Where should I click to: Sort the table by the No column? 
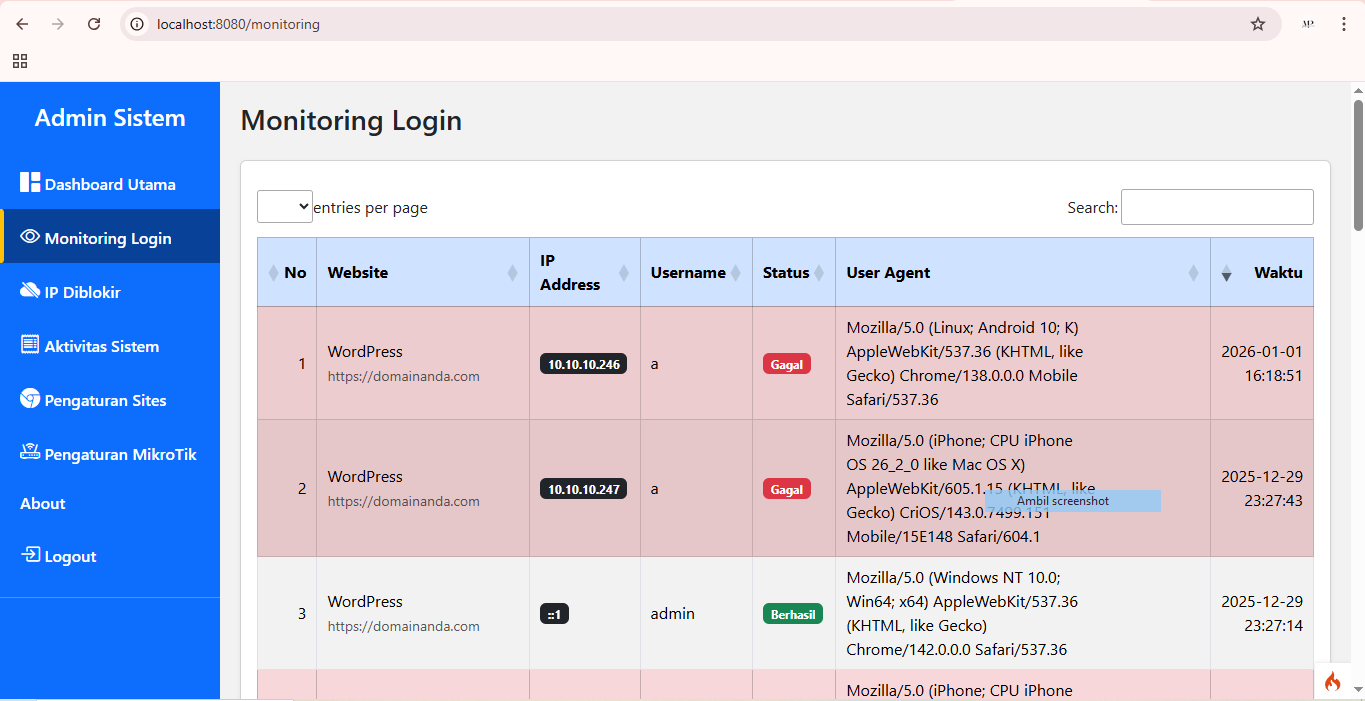pos(287,272)
